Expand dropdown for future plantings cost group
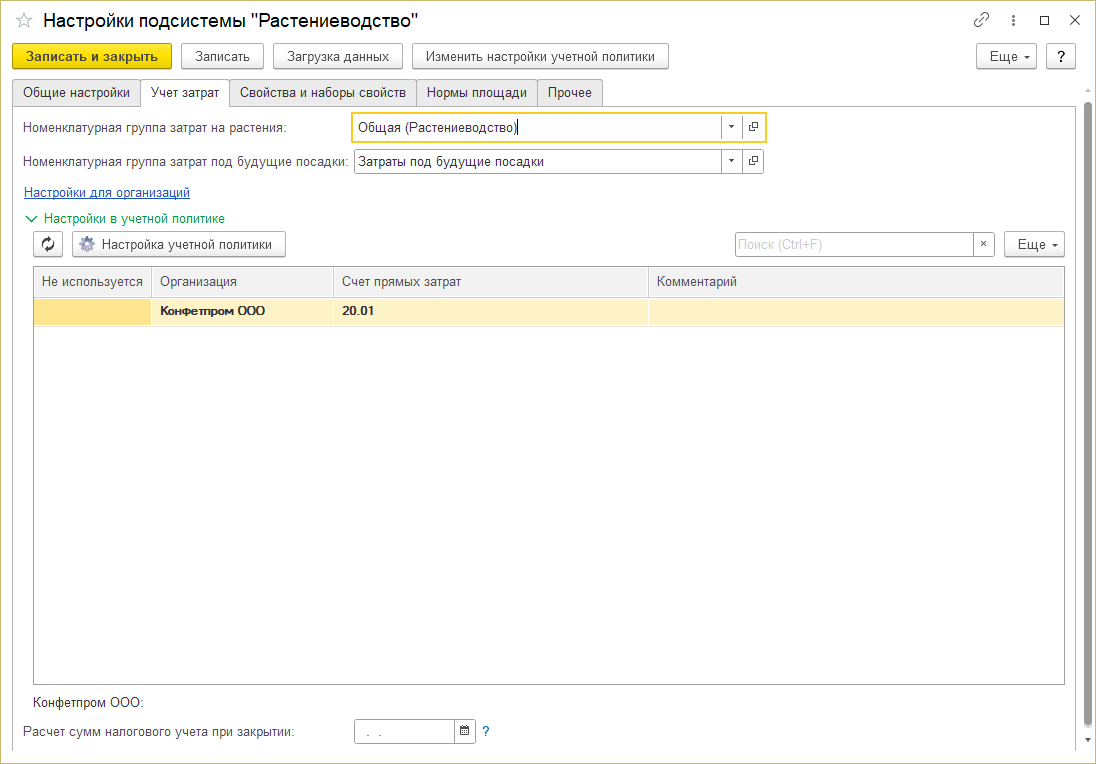This screenshot has width=1096, height=764. 731,161
